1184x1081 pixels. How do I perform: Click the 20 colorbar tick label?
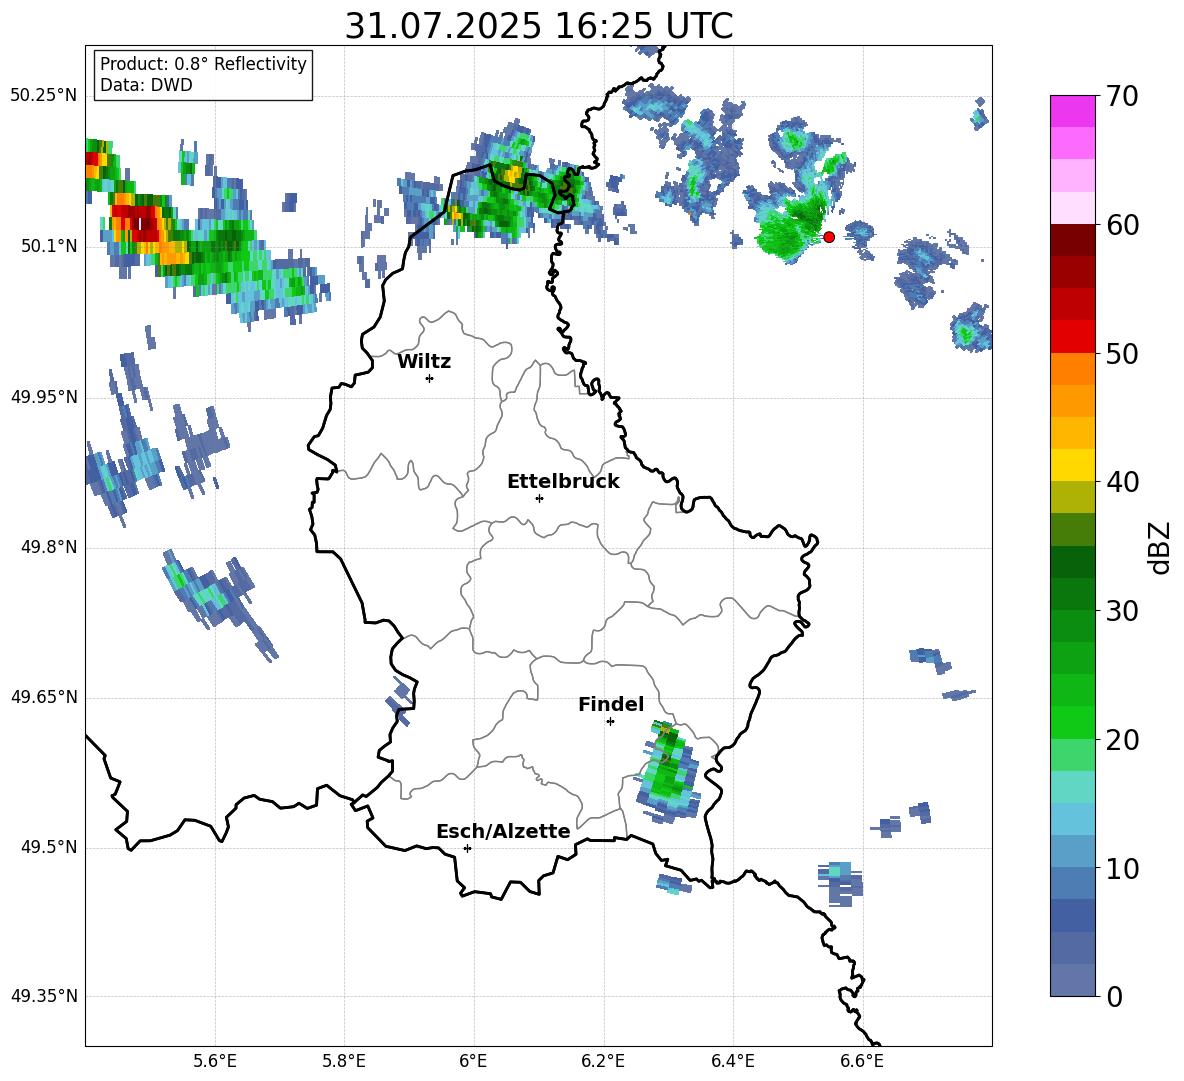[1122, 740]
